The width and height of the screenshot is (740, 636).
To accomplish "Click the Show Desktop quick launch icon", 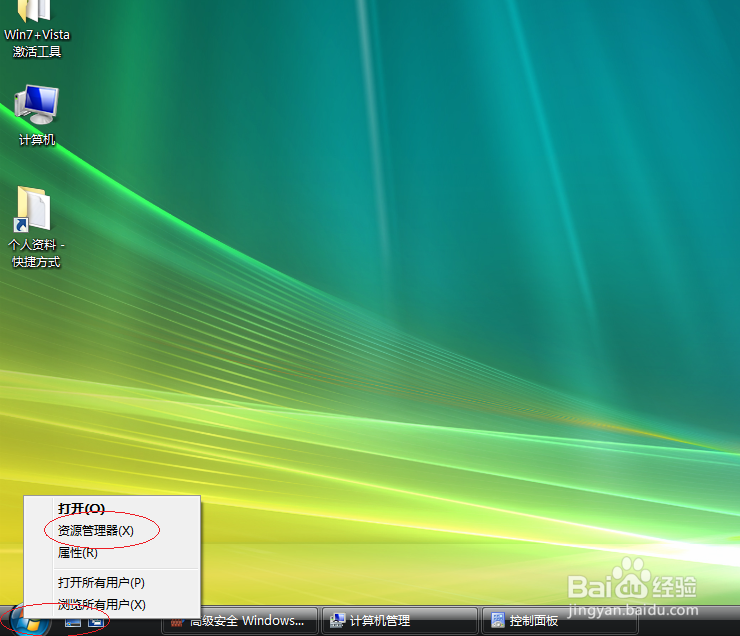I will pyautogui.click(x=73, y=622).
